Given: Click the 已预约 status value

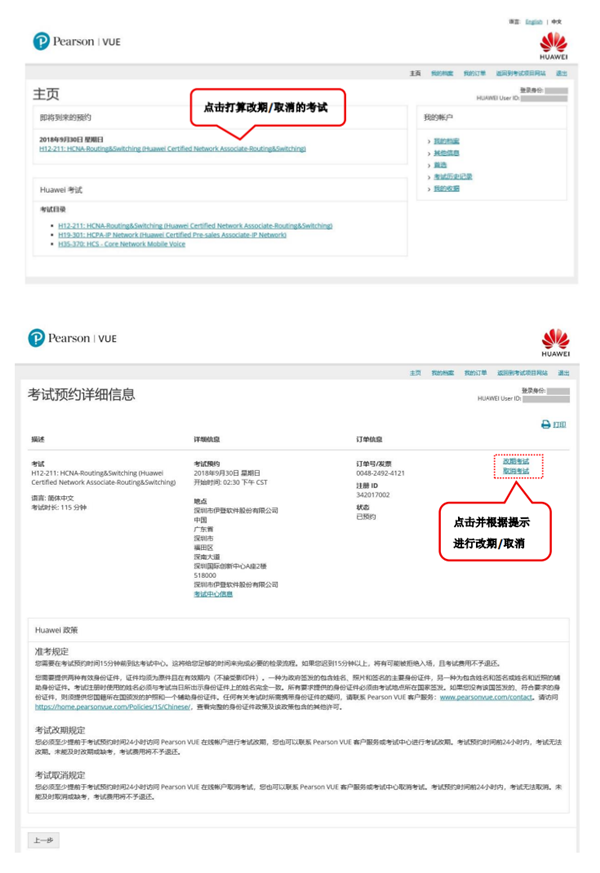Looking at the screenshot, I should point(366,517).
